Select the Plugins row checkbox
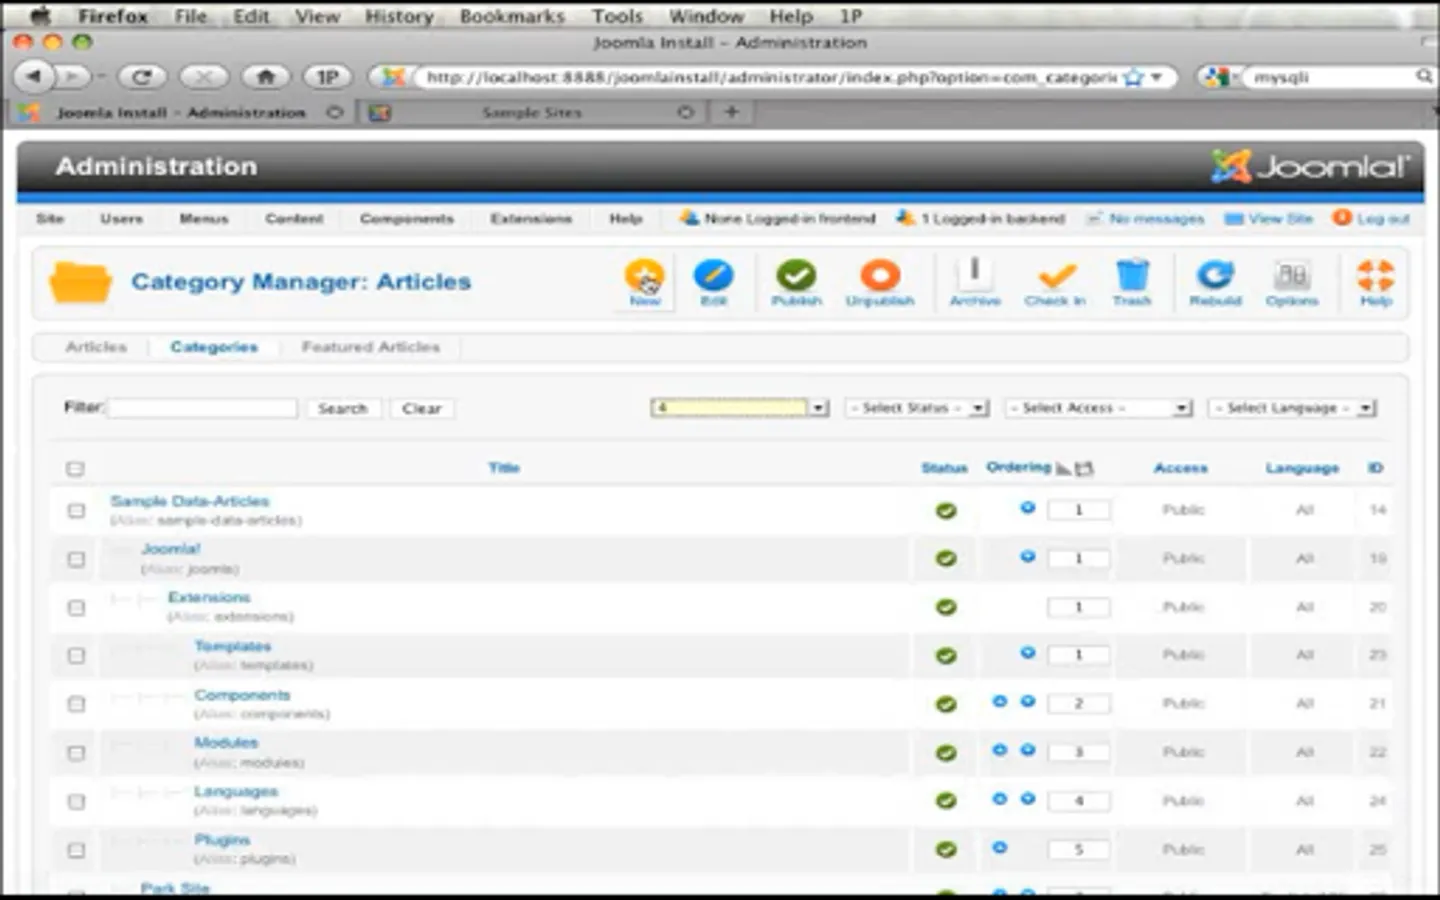The width and height of the screenshot is (1440, 900). (76, 850)
